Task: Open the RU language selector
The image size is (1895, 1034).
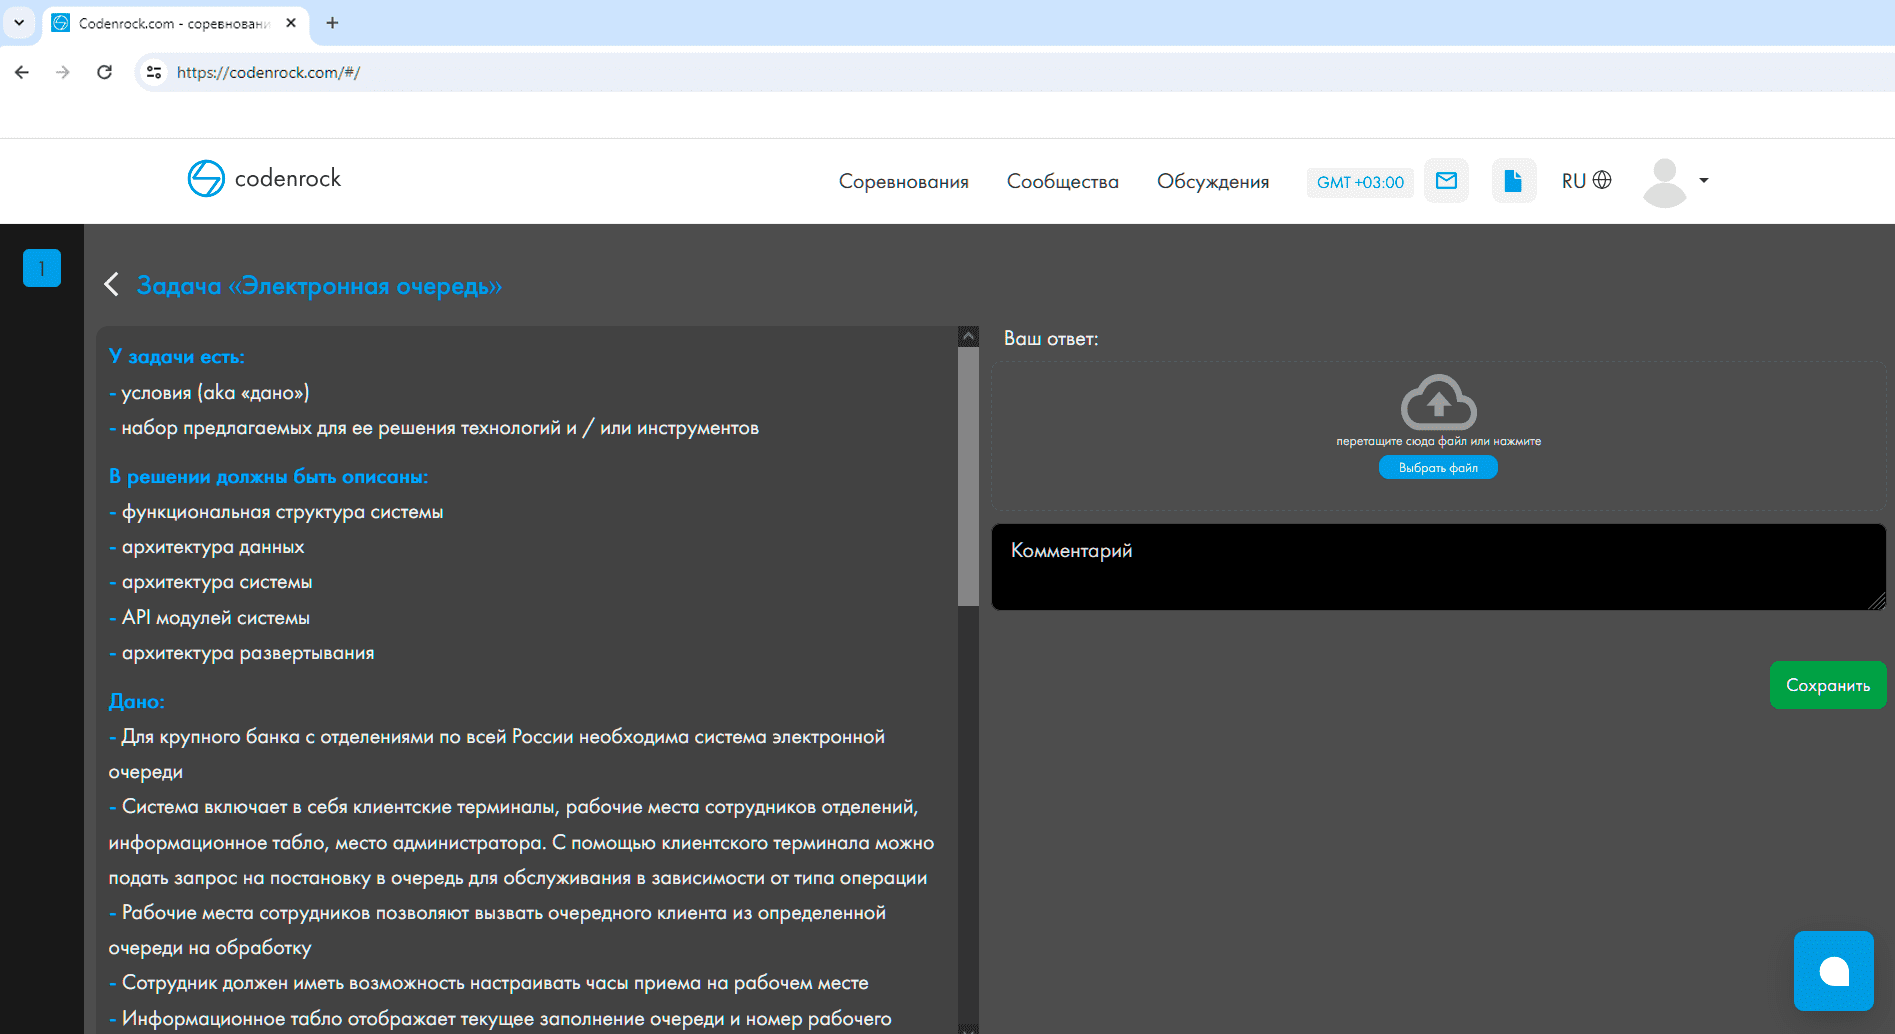Action: (x=1586, y=181)
